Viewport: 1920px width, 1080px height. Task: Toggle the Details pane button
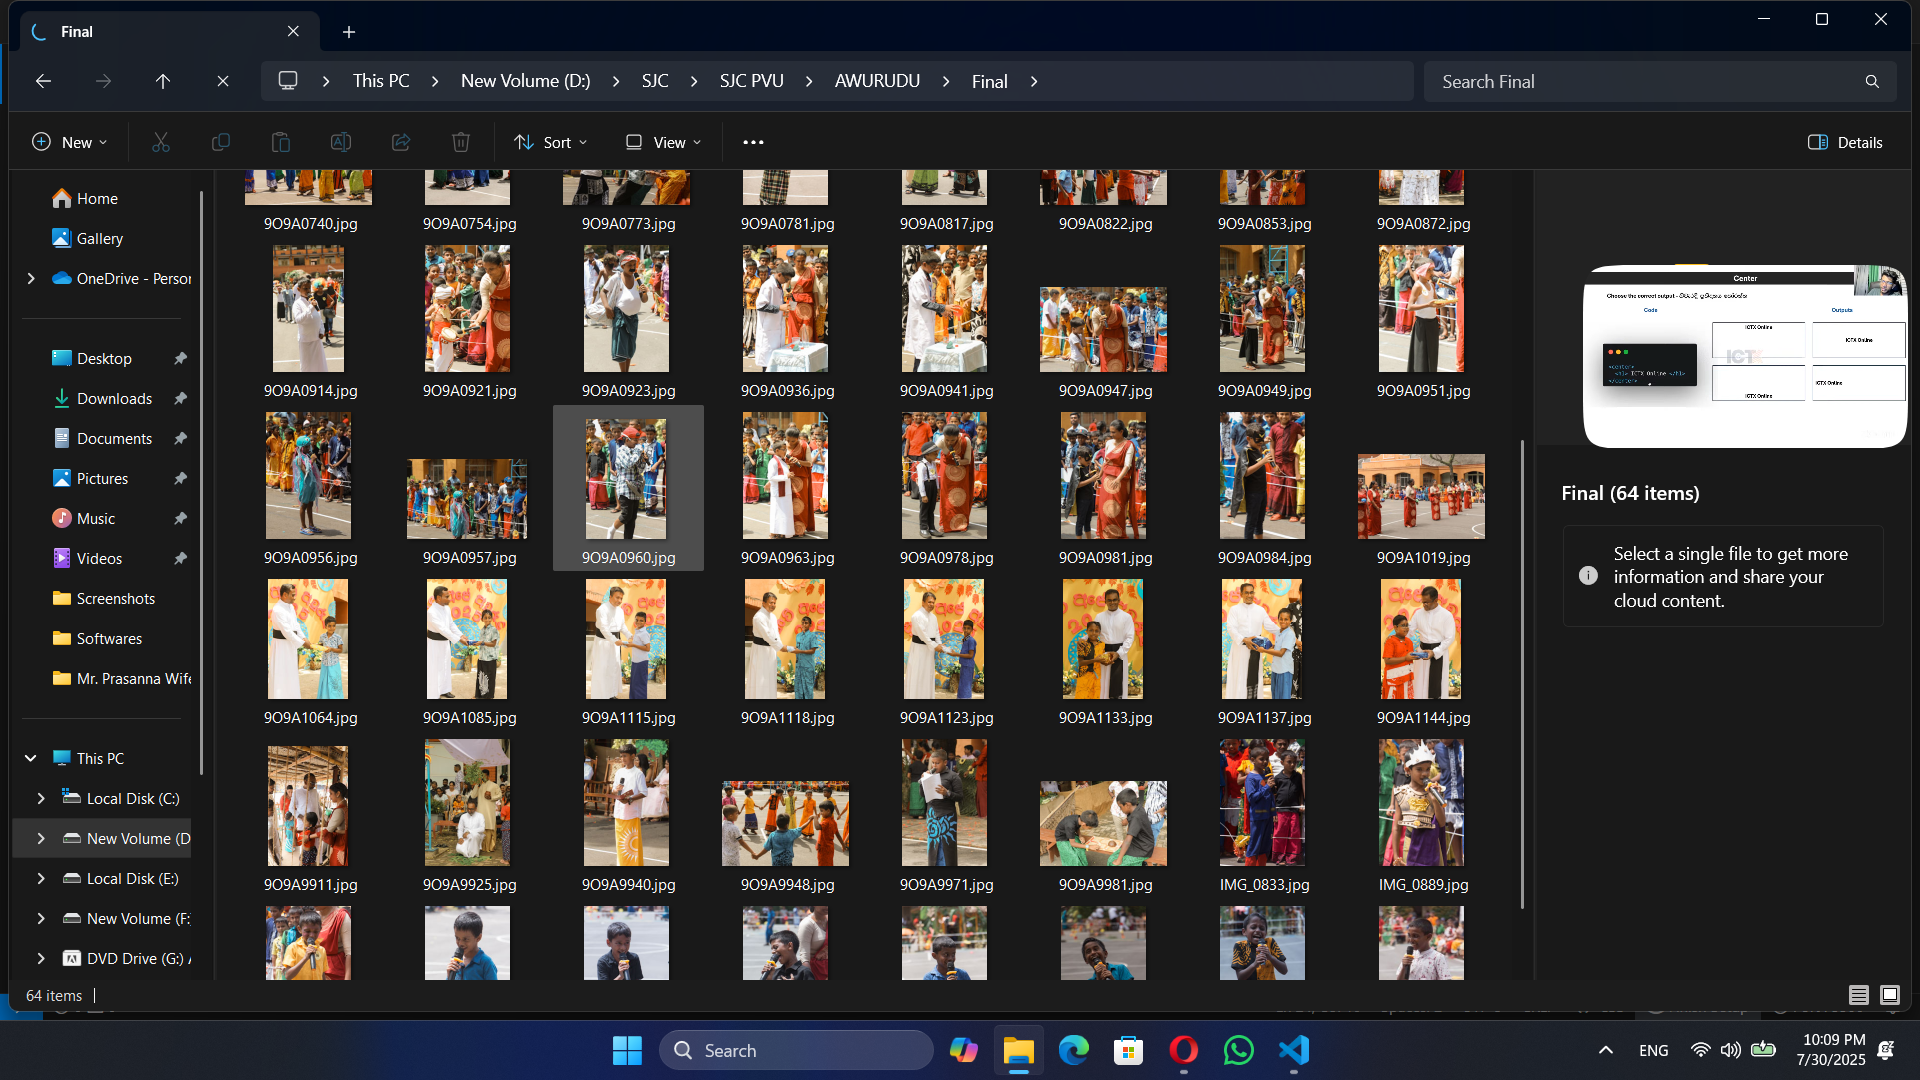coord(1845,142)
